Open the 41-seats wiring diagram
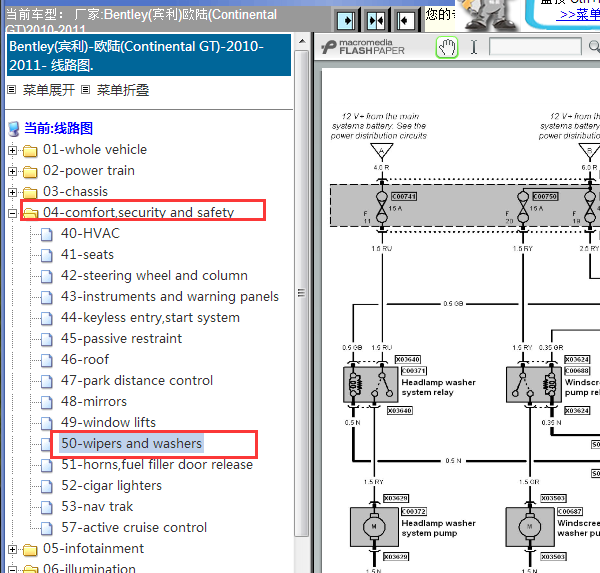This screenshot has width=600, height=573. point(87,254)
